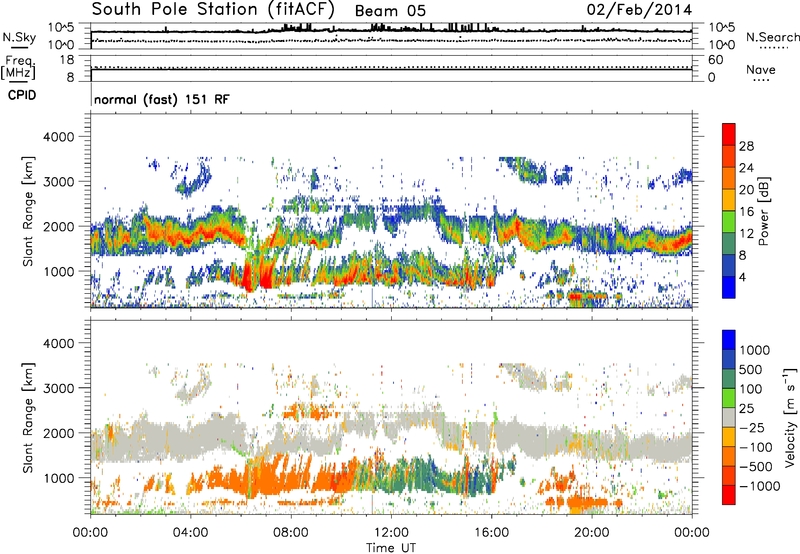Click the "16:00" time tick label

[491, 533]
